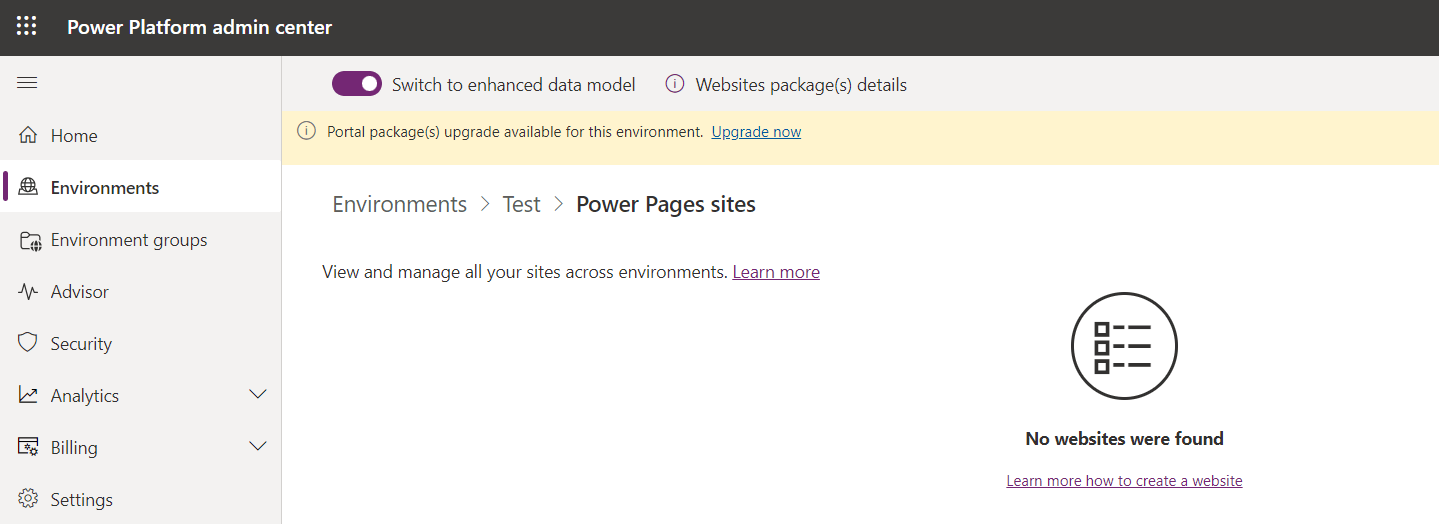
Task: Go to Environments breadcrumb
Action: [x=399, y=204]
